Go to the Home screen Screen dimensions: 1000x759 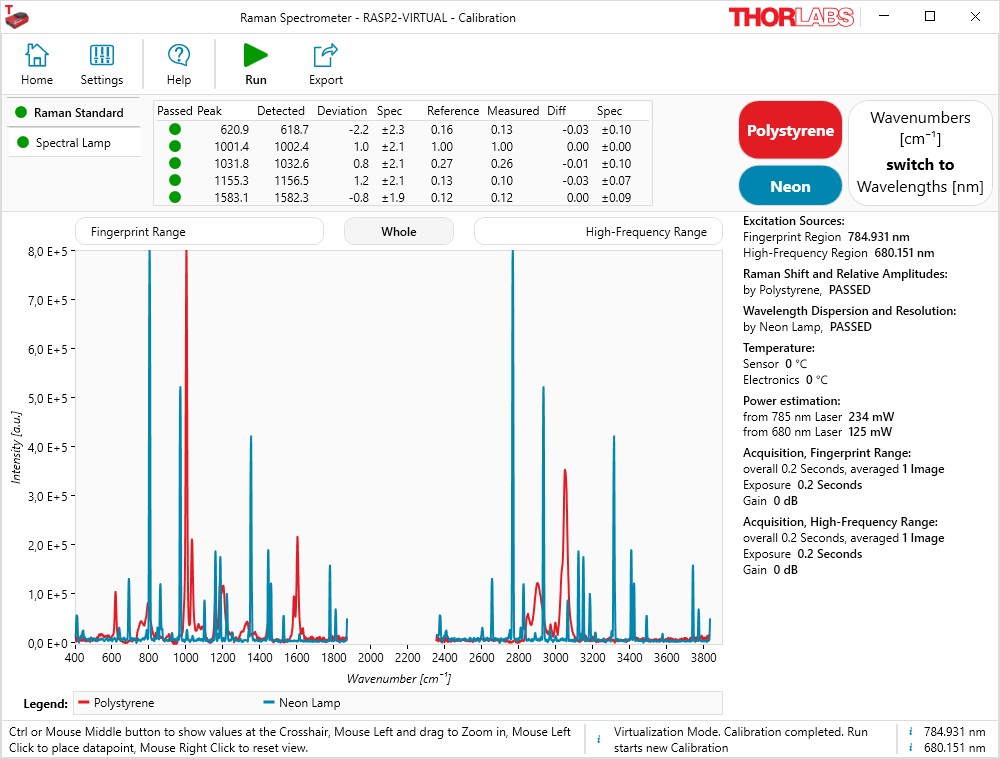pyautogui.click(x=36, y=64)
